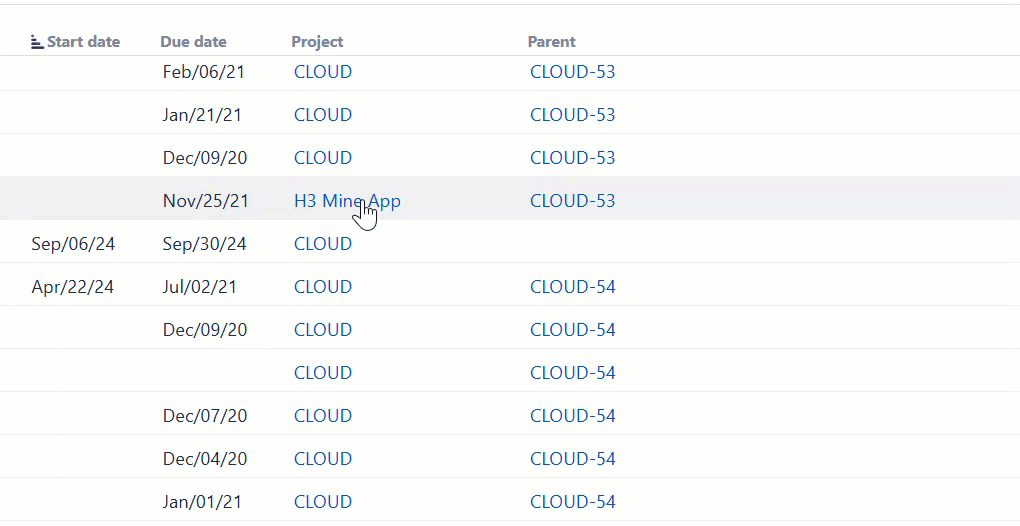Sort by the Start date column header
Viewport: 1020px width, 526px height.
point(83,42)
